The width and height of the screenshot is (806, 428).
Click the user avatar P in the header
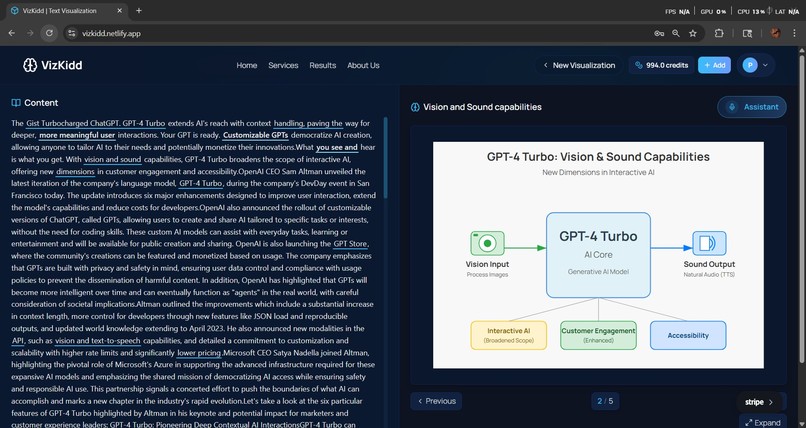pyautogui.click(x=750, y=65)
